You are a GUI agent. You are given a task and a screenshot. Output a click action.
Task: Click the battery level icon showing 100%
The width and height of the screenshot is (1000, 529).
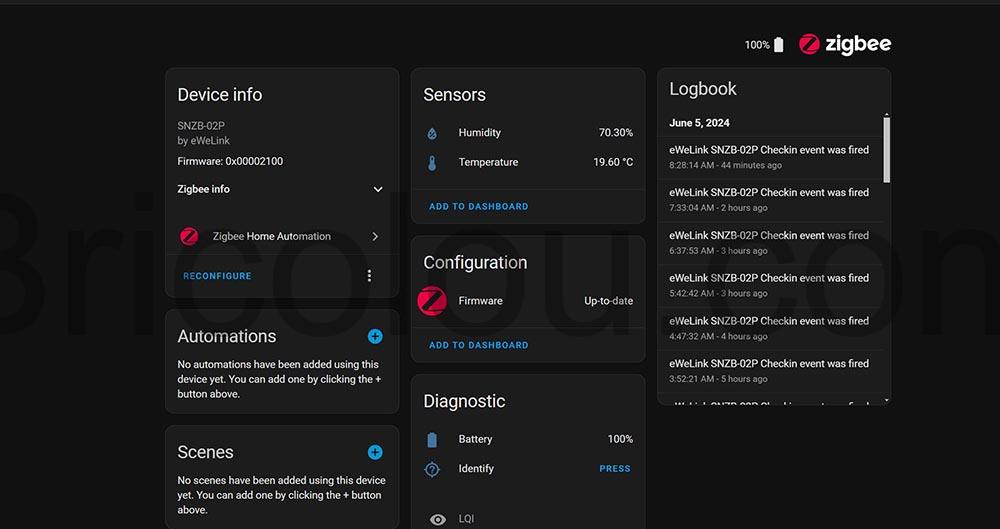coord(779,45)
